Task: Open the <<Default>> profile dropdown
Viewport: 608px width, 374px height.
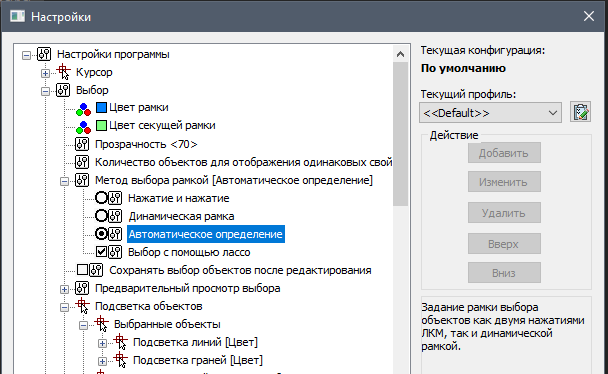Action: click(x=490, y=113)
